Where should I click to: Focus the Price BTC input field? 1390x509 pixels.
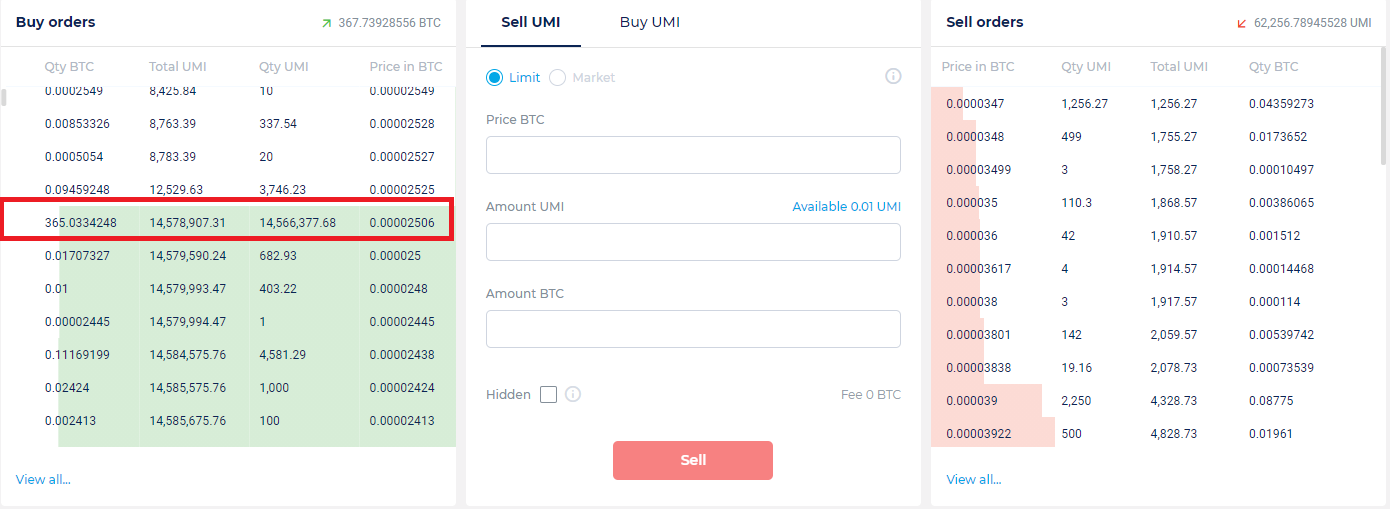(x=693, y=155)
